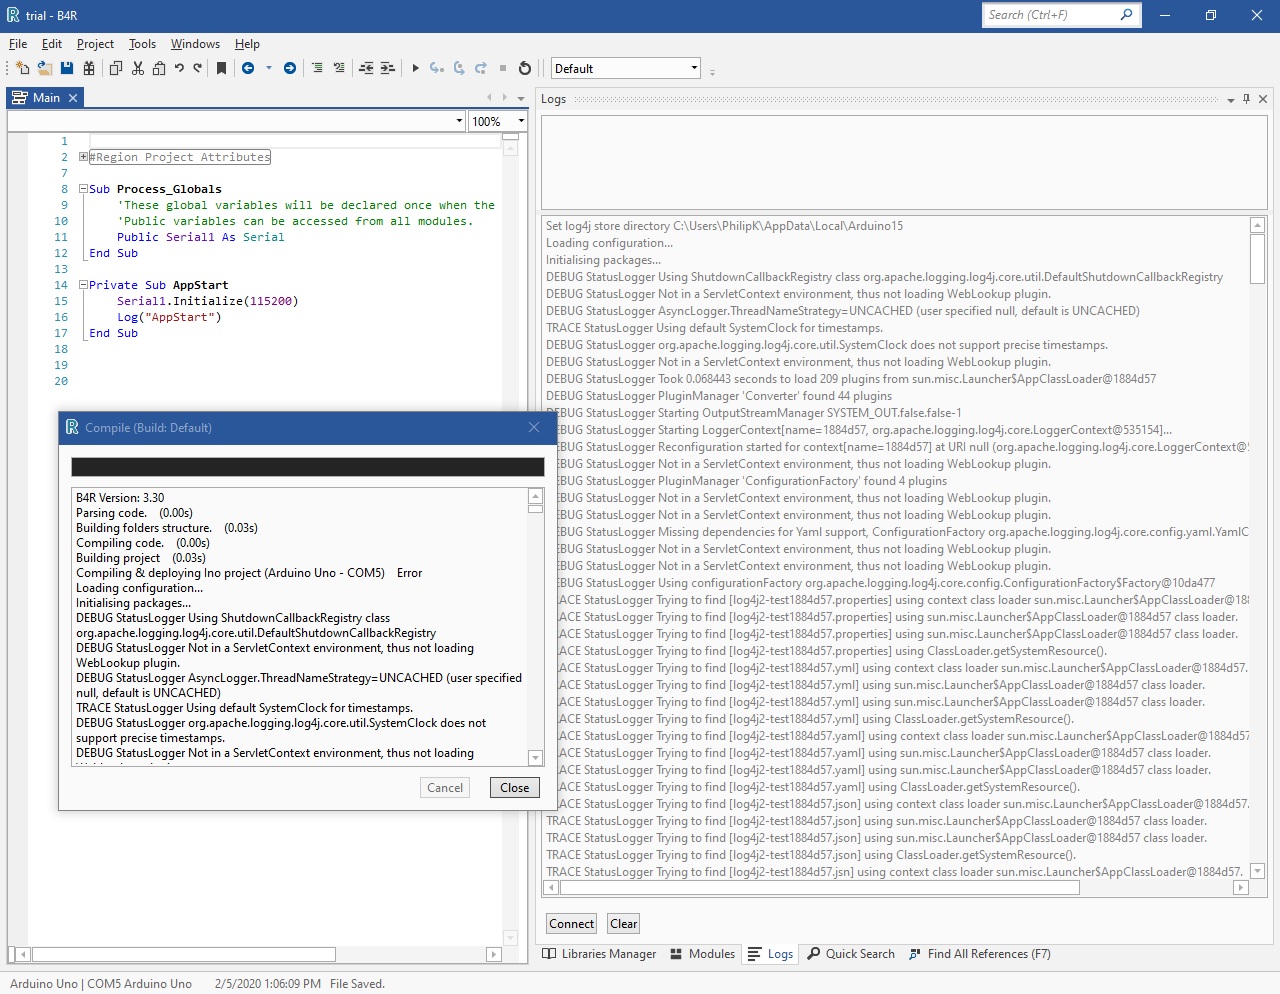Image resolution: width=1280 pixels, height=994 pixels.
Task: Collapse the Private Sub AppStart block
Action: [84, 285]
